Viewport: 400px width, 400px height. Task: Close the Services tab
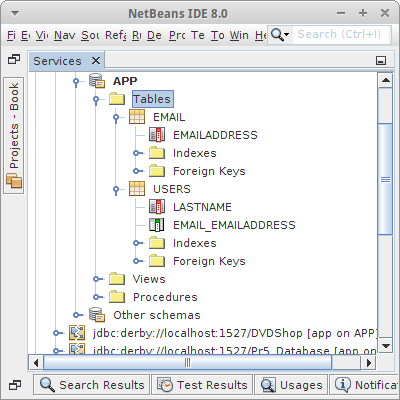coord(96,61)
